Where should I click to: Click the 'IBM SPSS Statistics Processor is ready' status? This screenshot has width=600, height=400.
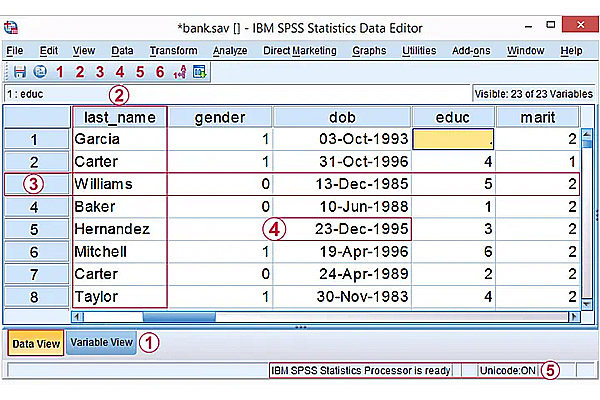(360, 371)
